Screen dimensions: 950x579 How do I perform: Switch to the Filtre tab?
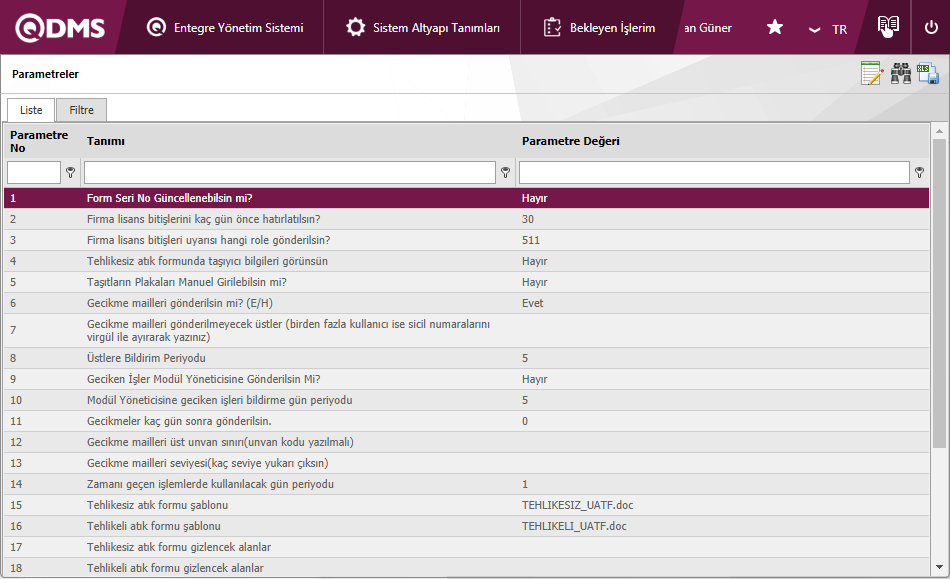click(x=81, y=110)
